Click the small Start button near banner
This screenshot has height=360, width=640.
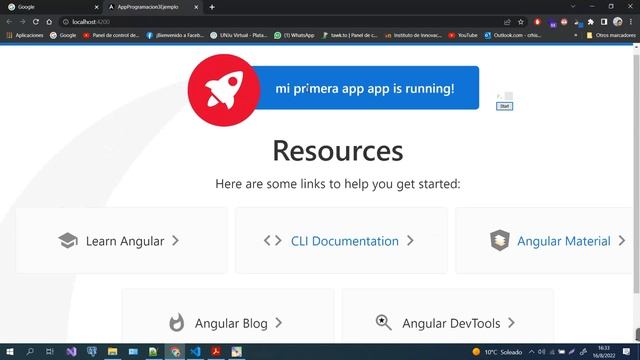[504, 106]
